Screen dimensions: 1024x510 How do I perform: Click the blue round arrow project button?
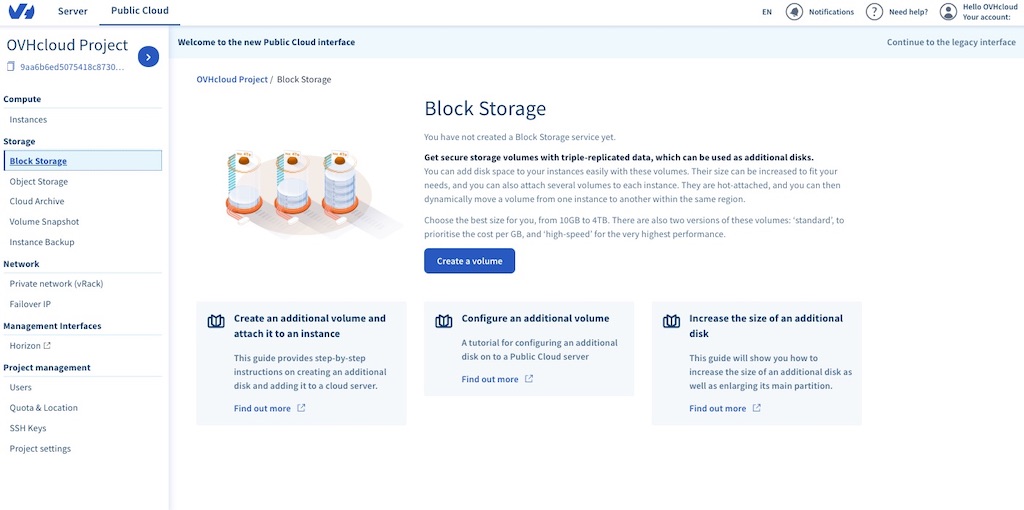(148, 57)
